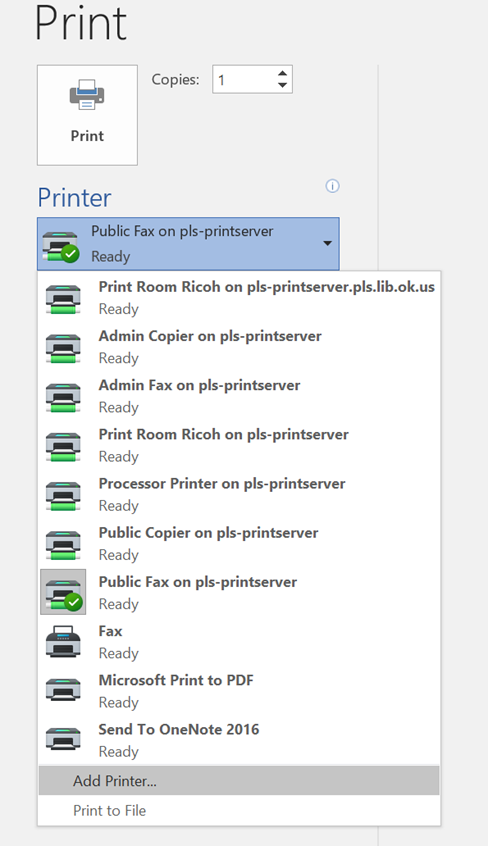The image size is (488, 846).
Task: Click the checked Public Fax printer icon
Action: [63, 592]
